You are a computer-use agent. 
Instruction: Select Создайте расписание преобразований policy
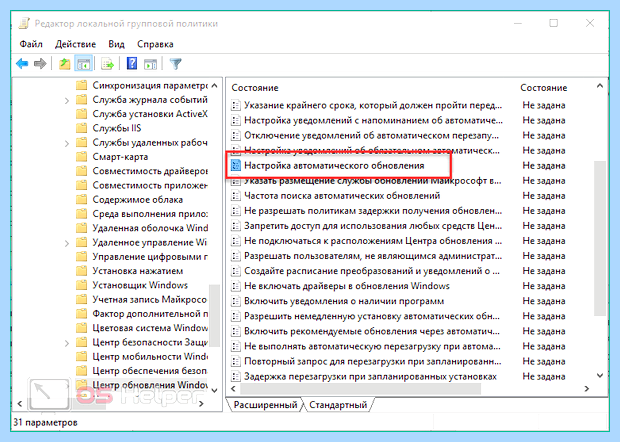pyautogui.click(x=372, y=271)
